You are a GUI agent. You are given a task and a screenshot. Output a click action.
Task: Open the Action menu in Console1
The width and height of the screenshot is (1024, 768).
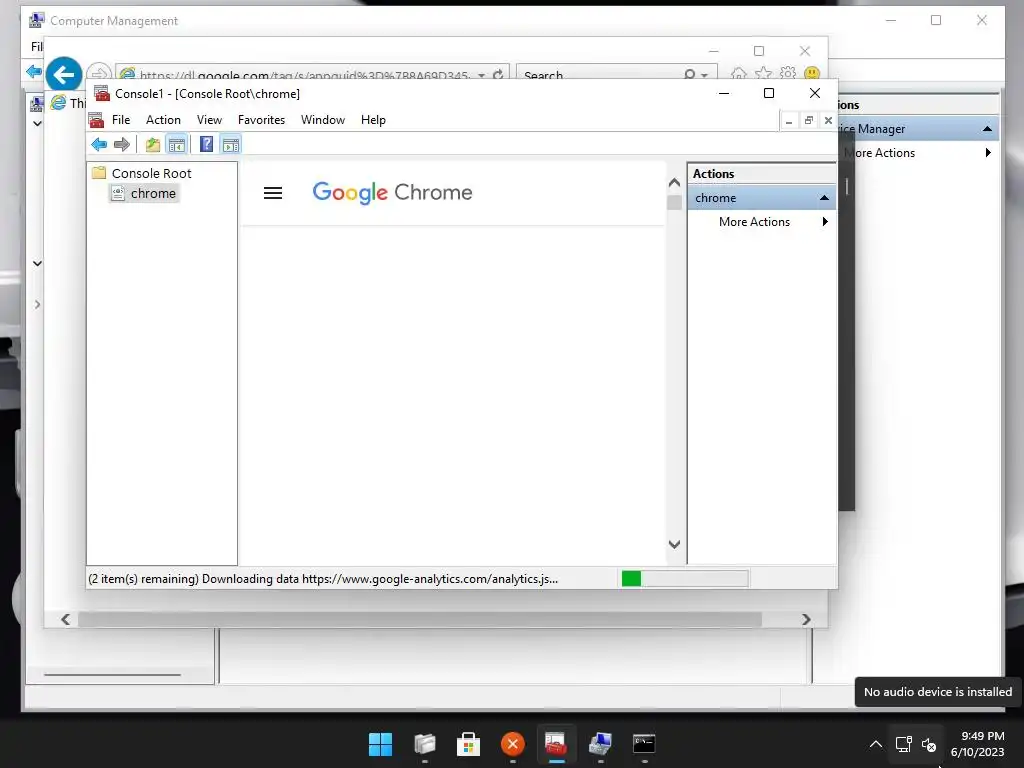(x=163, y=120)
